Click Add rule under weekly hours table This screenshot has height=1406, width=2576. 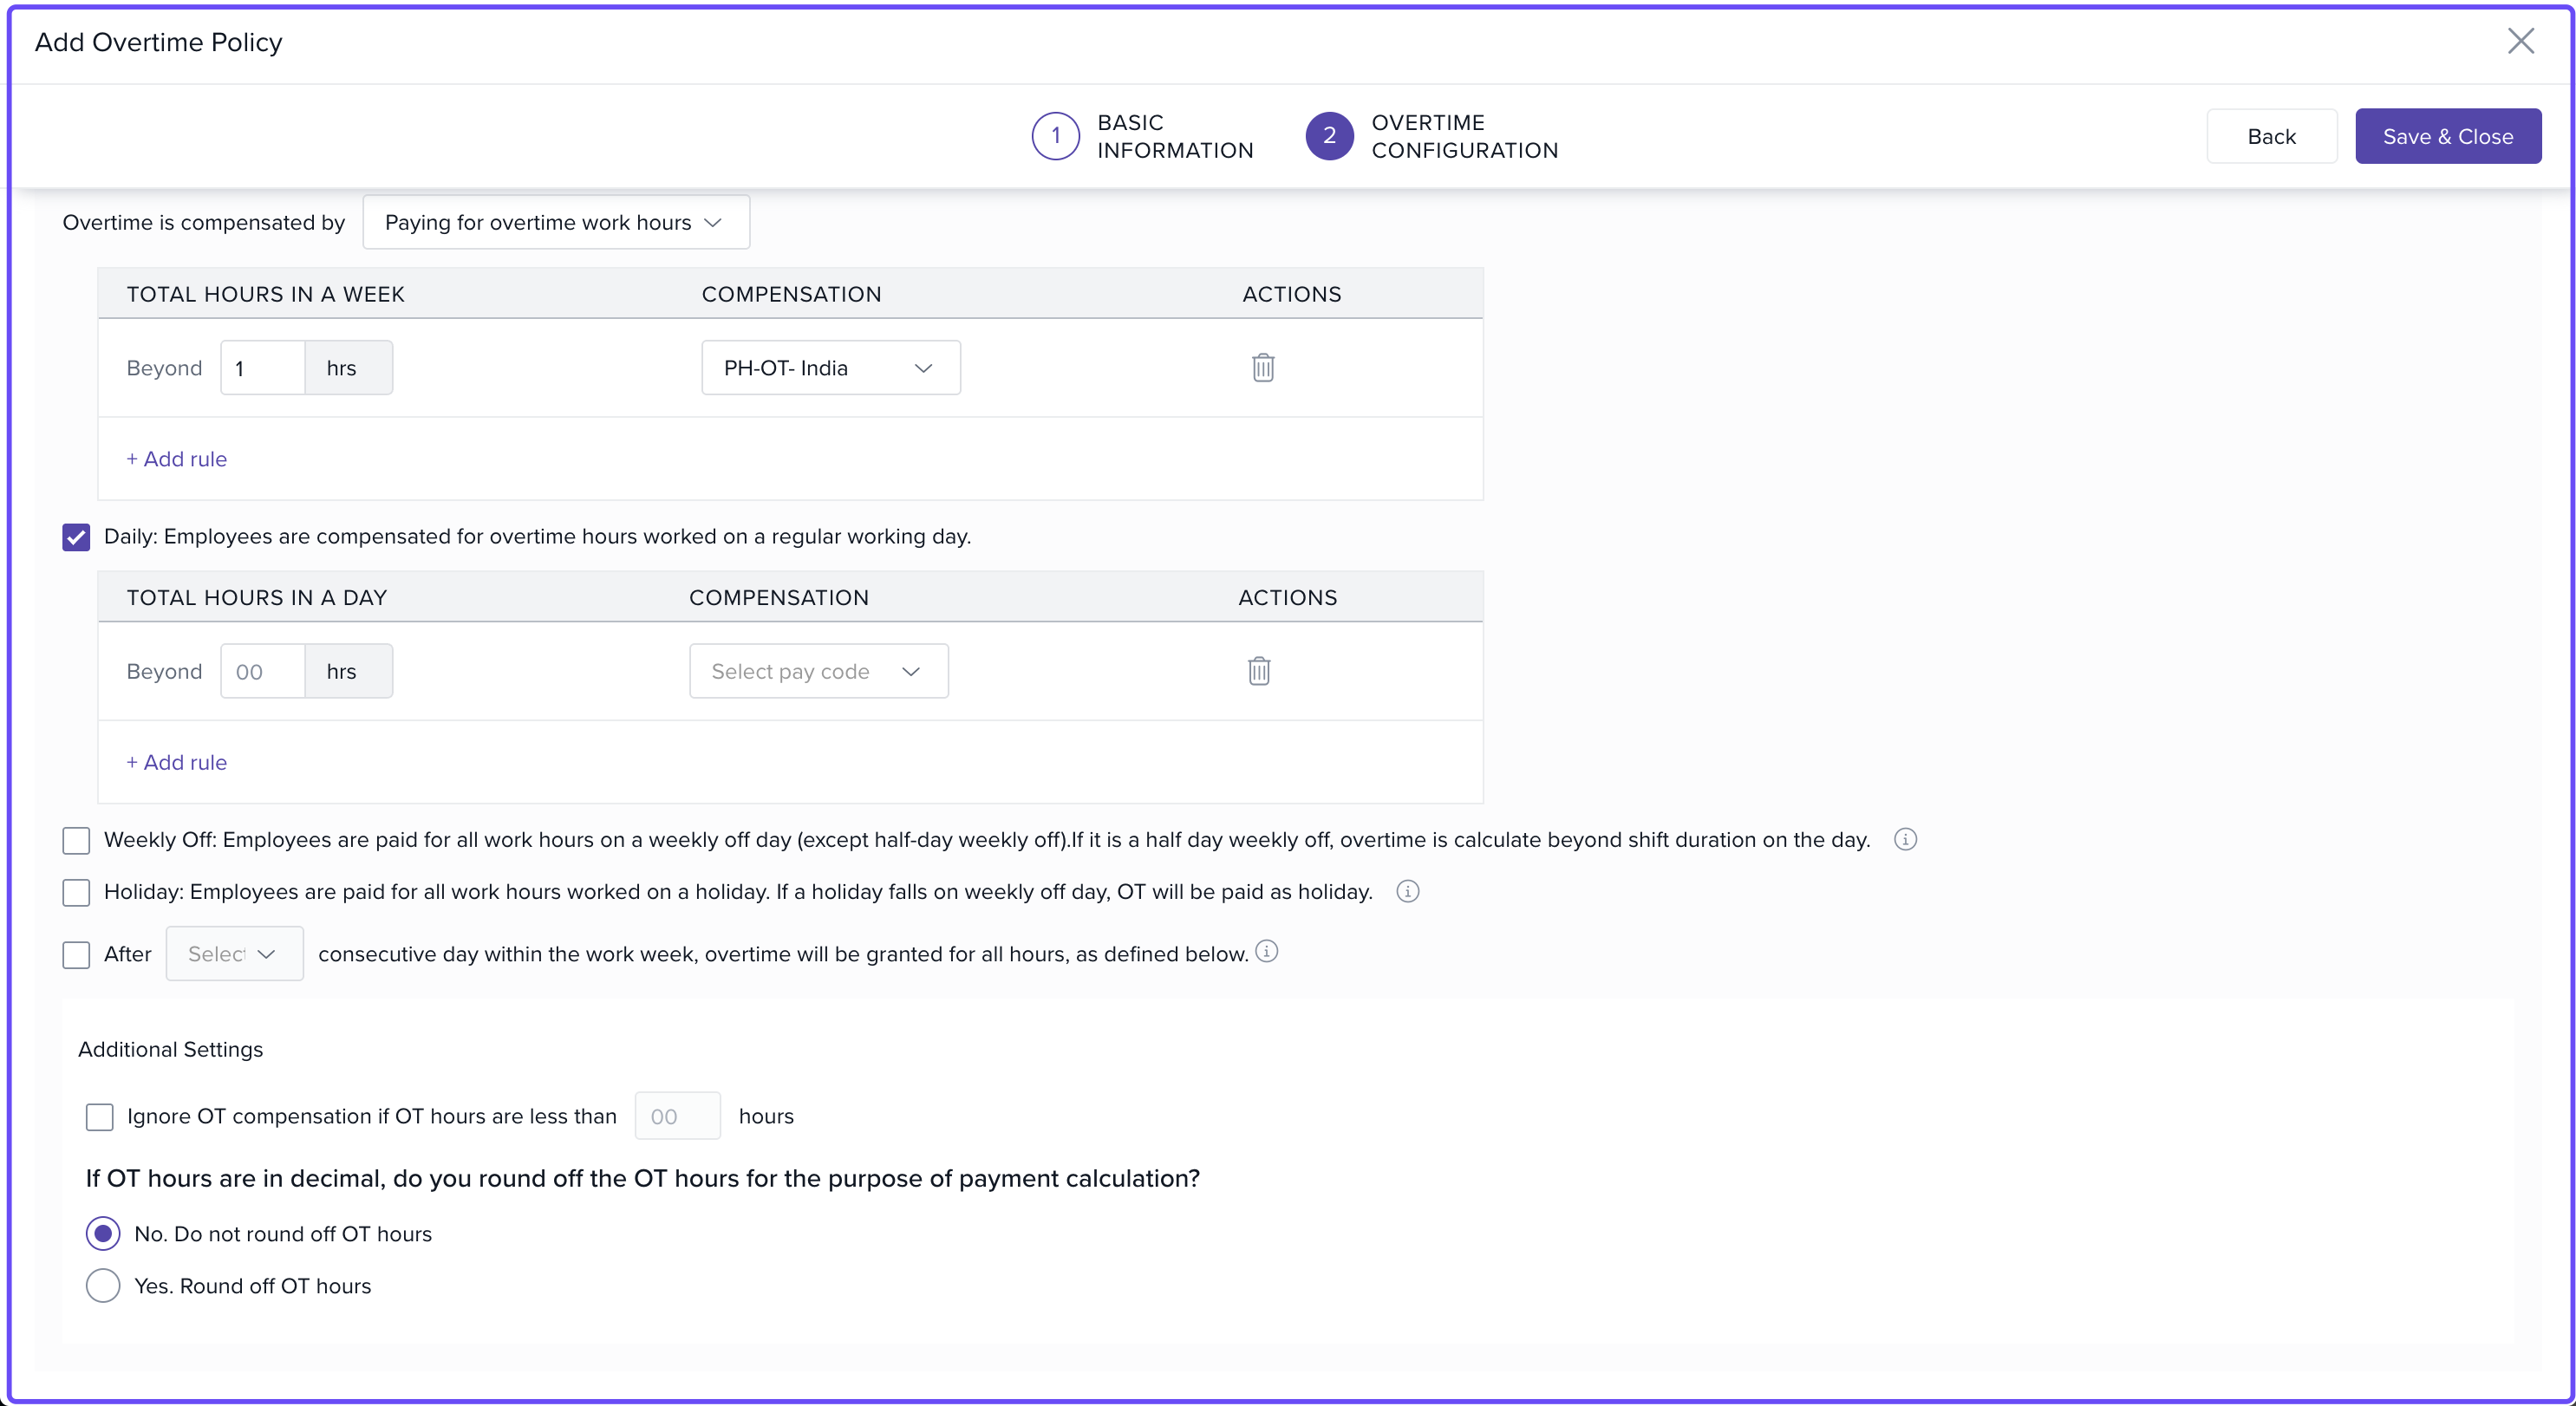[177, 459]
